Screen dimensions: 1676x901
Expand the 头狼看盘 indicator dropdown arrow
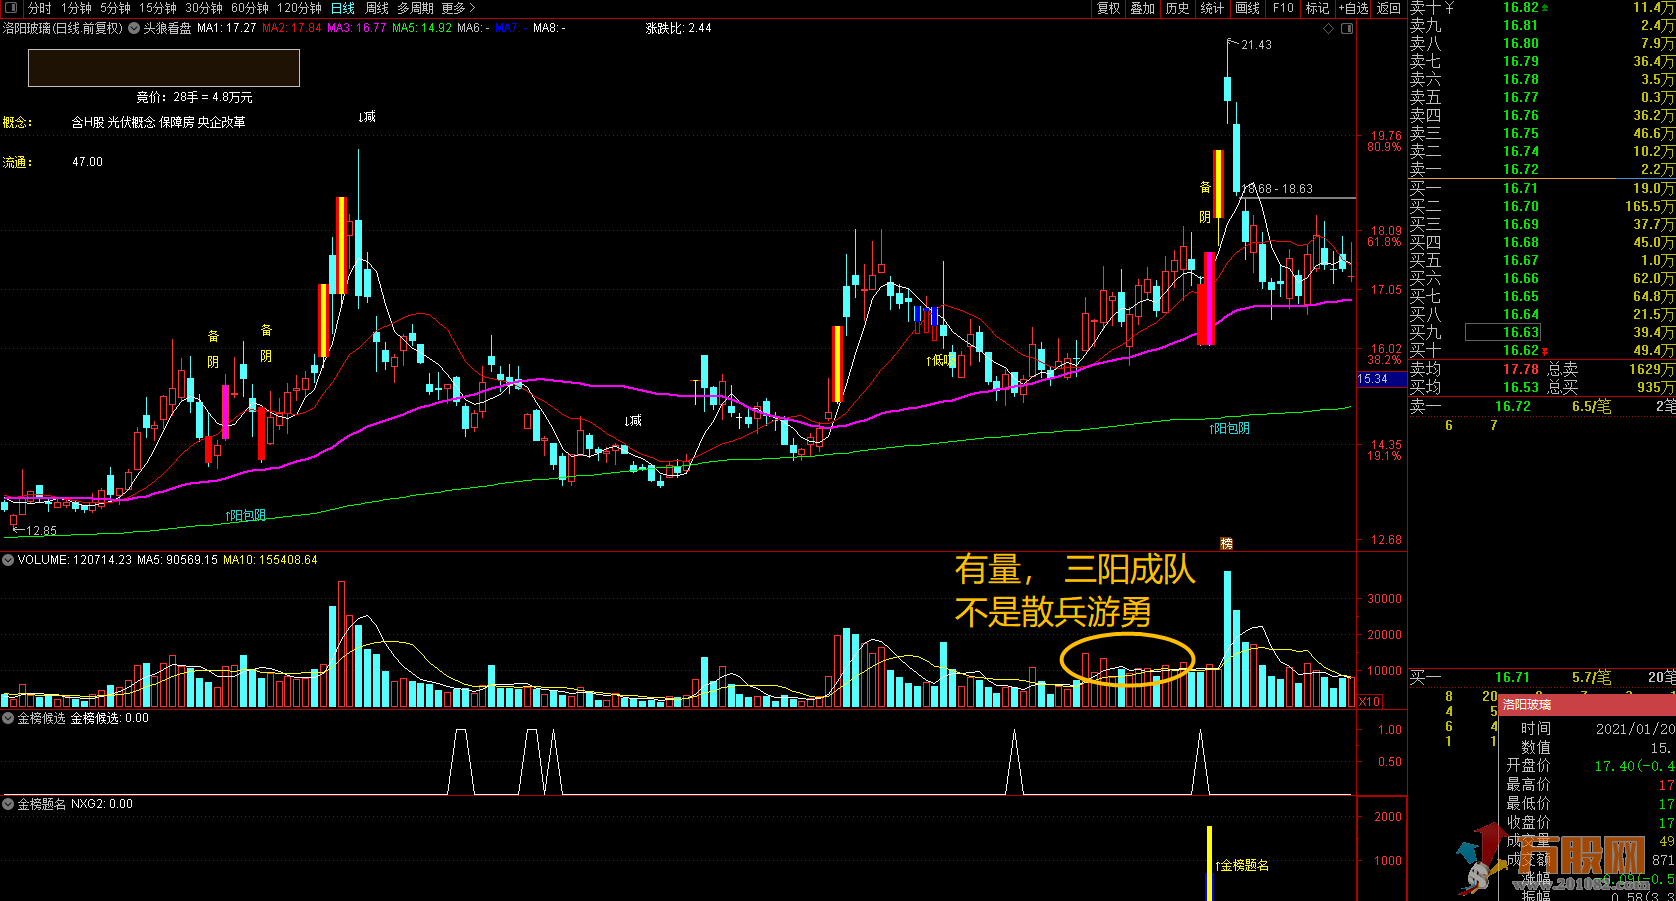(134, 29)
